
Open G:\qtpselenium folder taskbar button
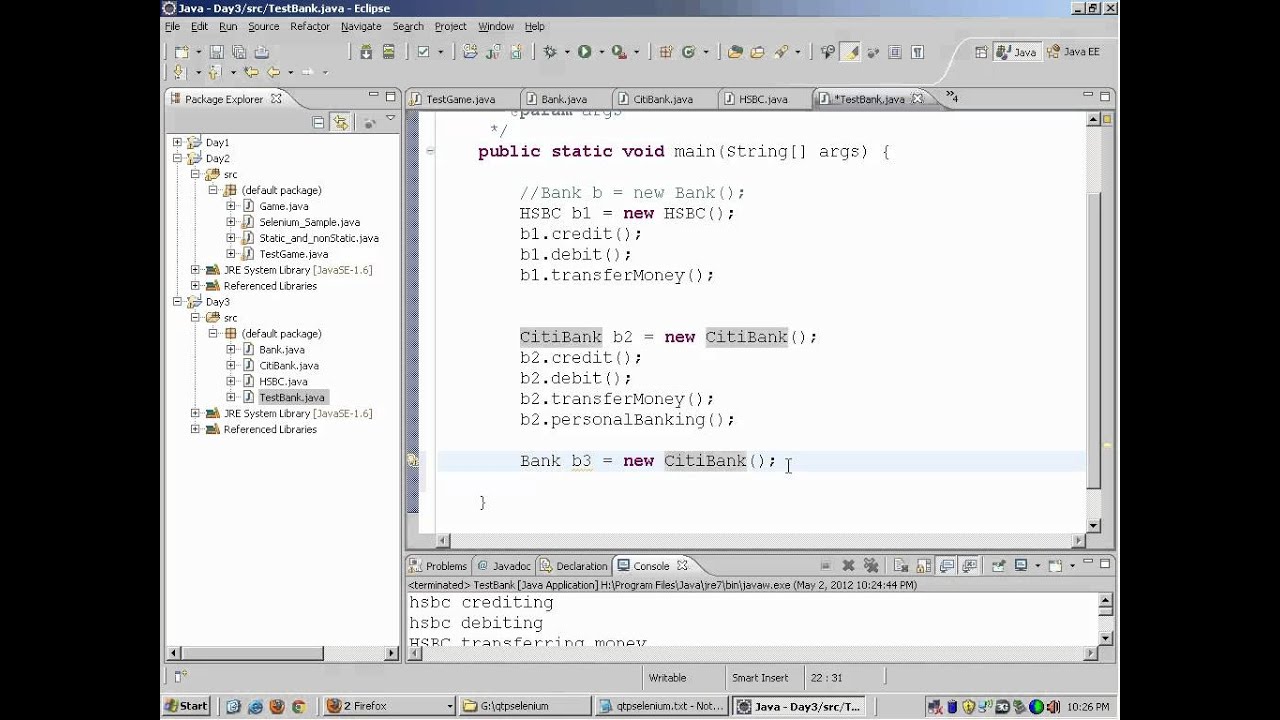point(525,706)
